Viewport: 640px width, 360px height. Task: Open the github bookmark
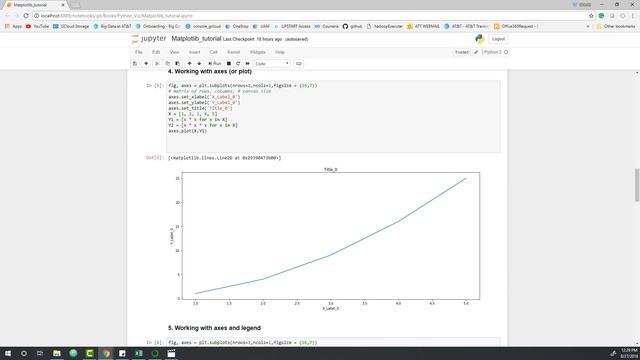pos(352,26)
